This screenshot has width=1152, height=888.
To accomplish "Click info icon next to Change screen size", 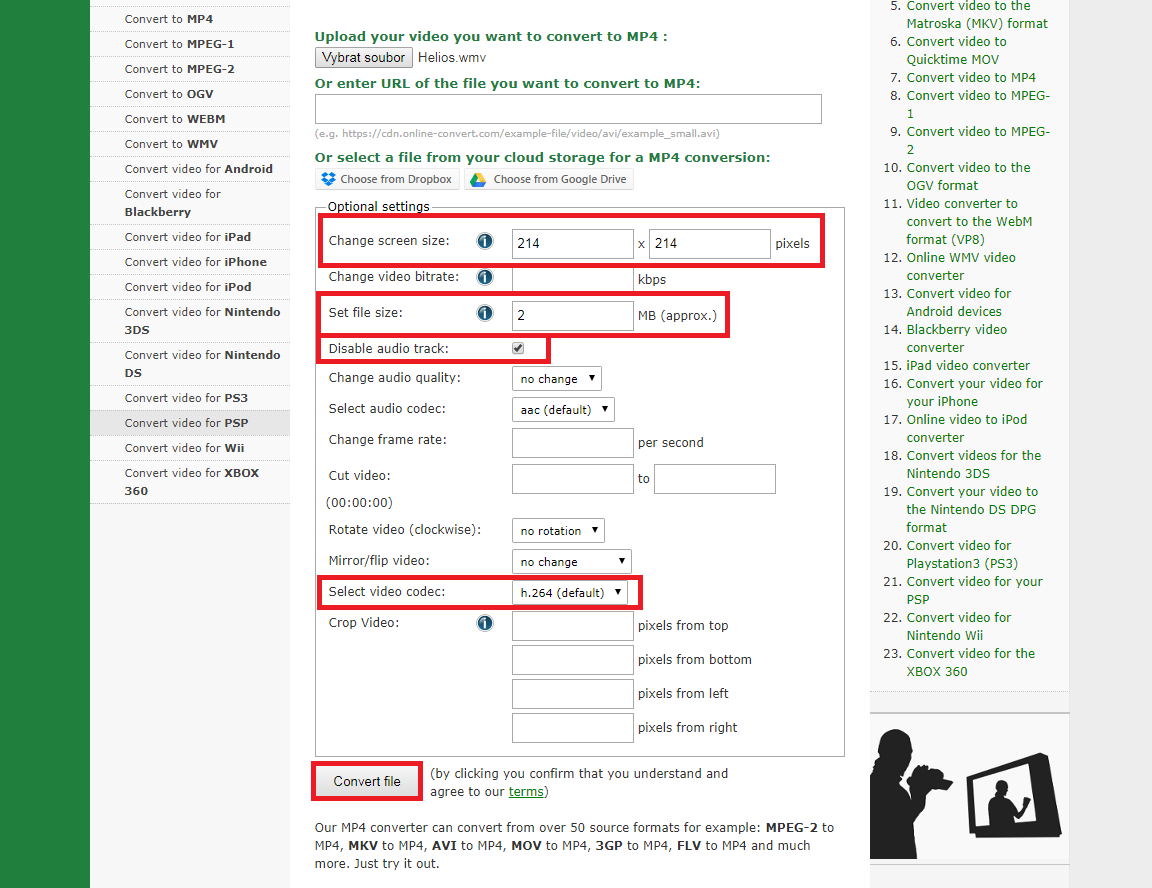I will [485, 242].
